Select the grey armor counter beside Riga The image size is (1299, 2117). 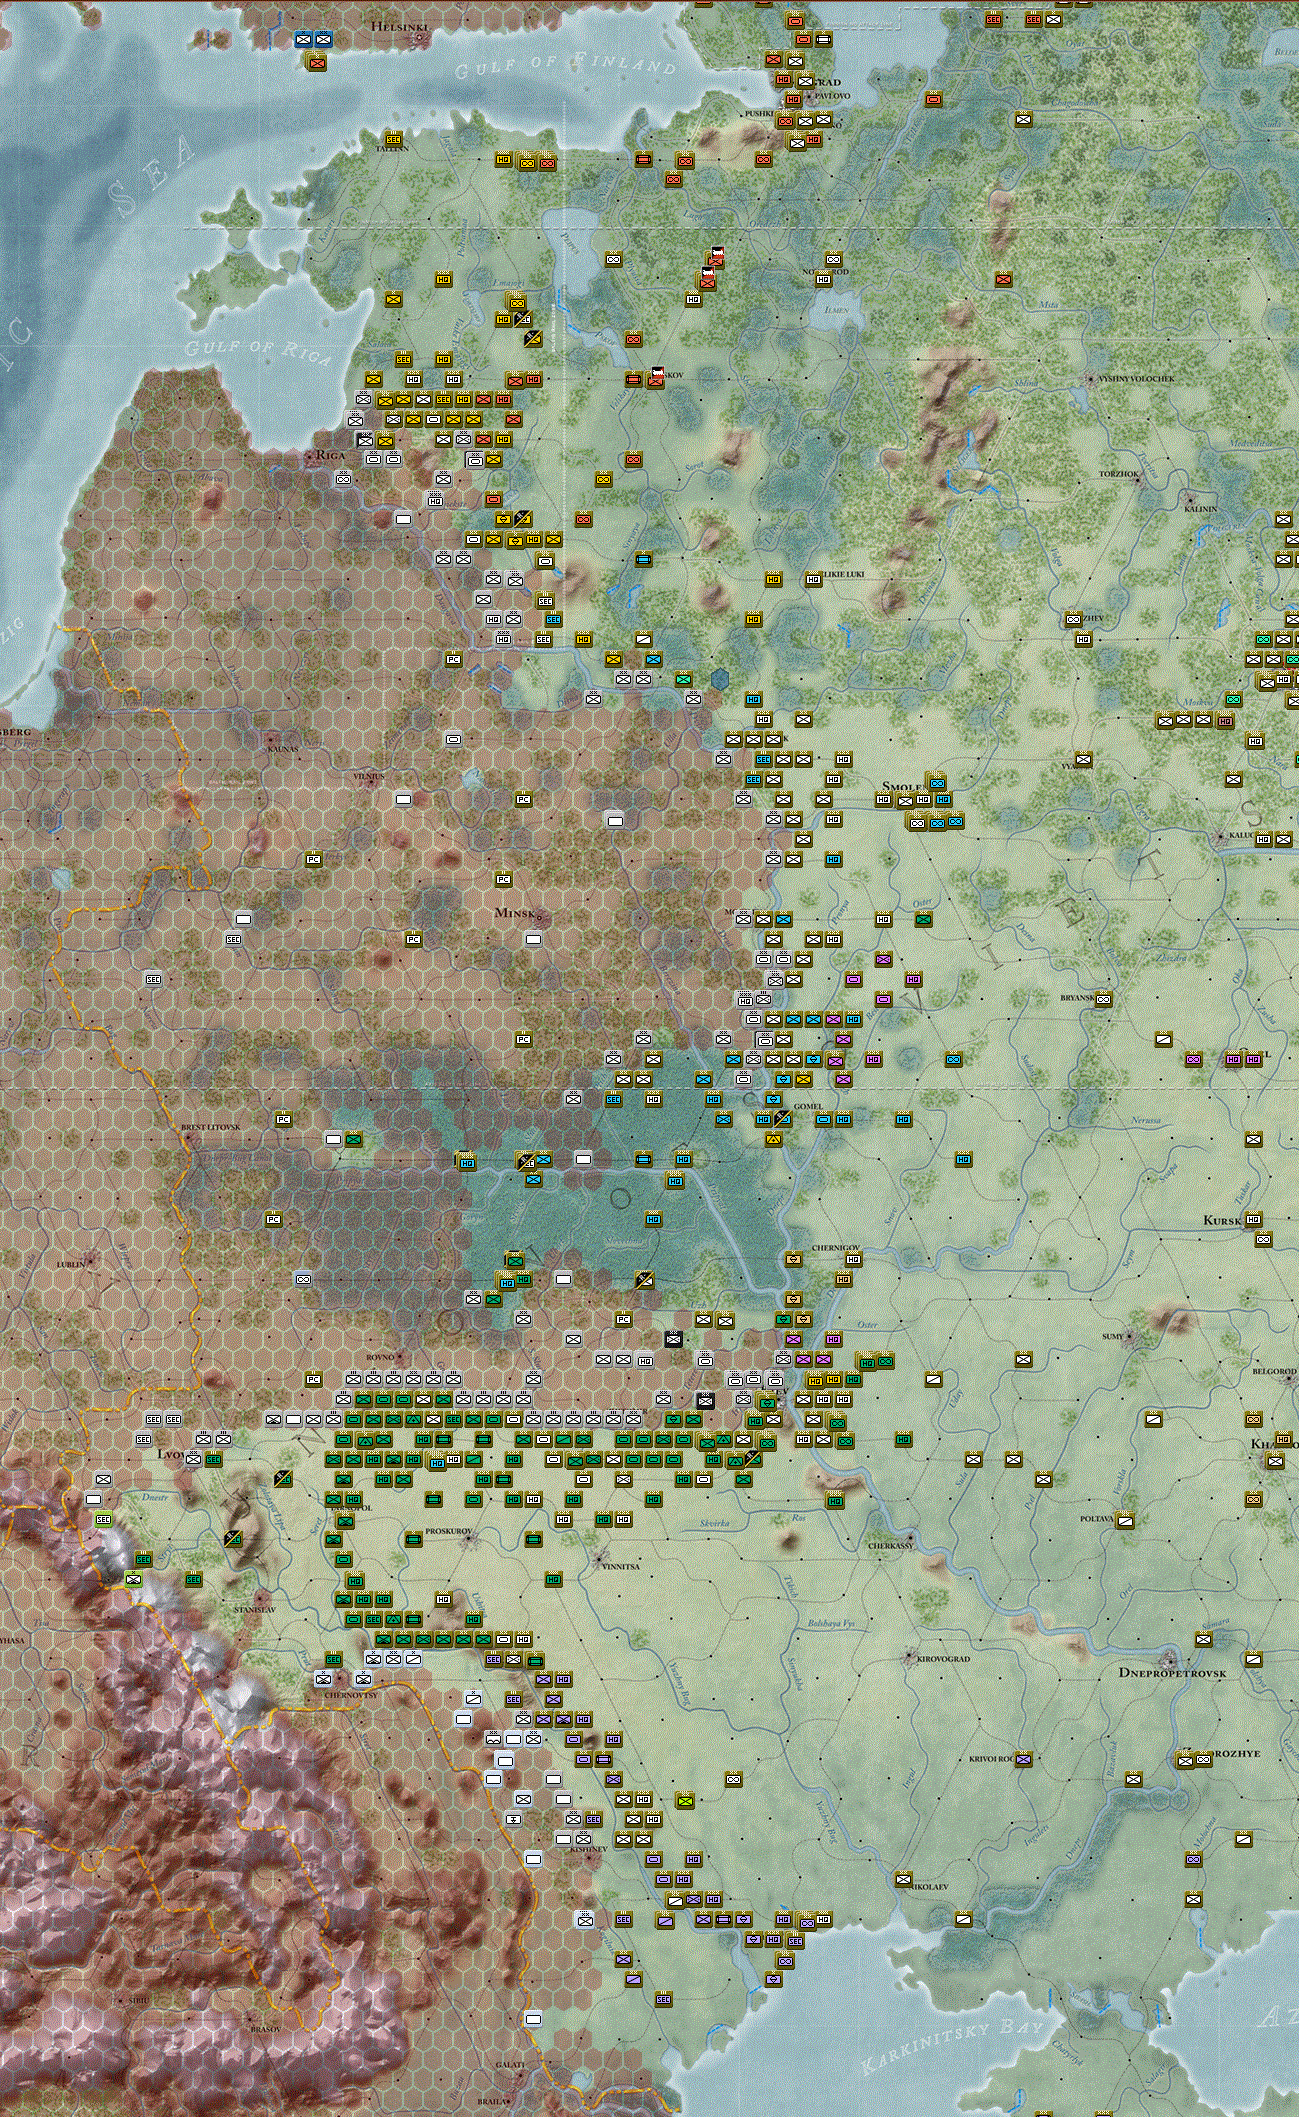[343, 479]
